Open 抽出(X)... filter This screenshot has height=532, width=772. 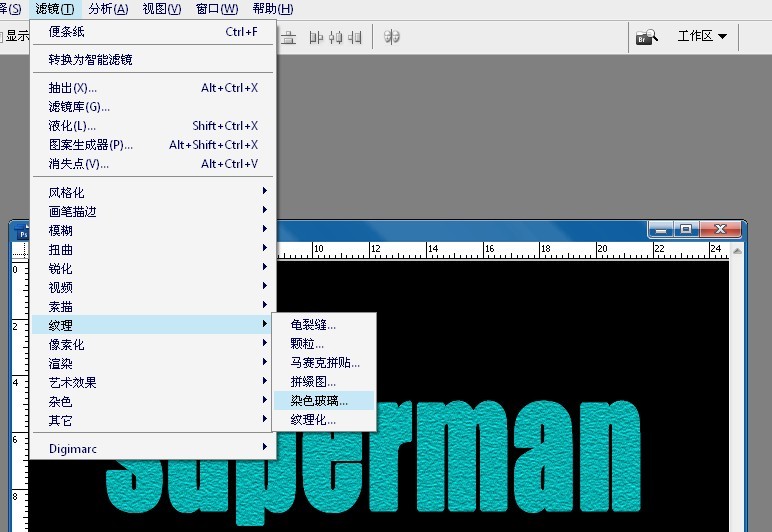point(153,88)
